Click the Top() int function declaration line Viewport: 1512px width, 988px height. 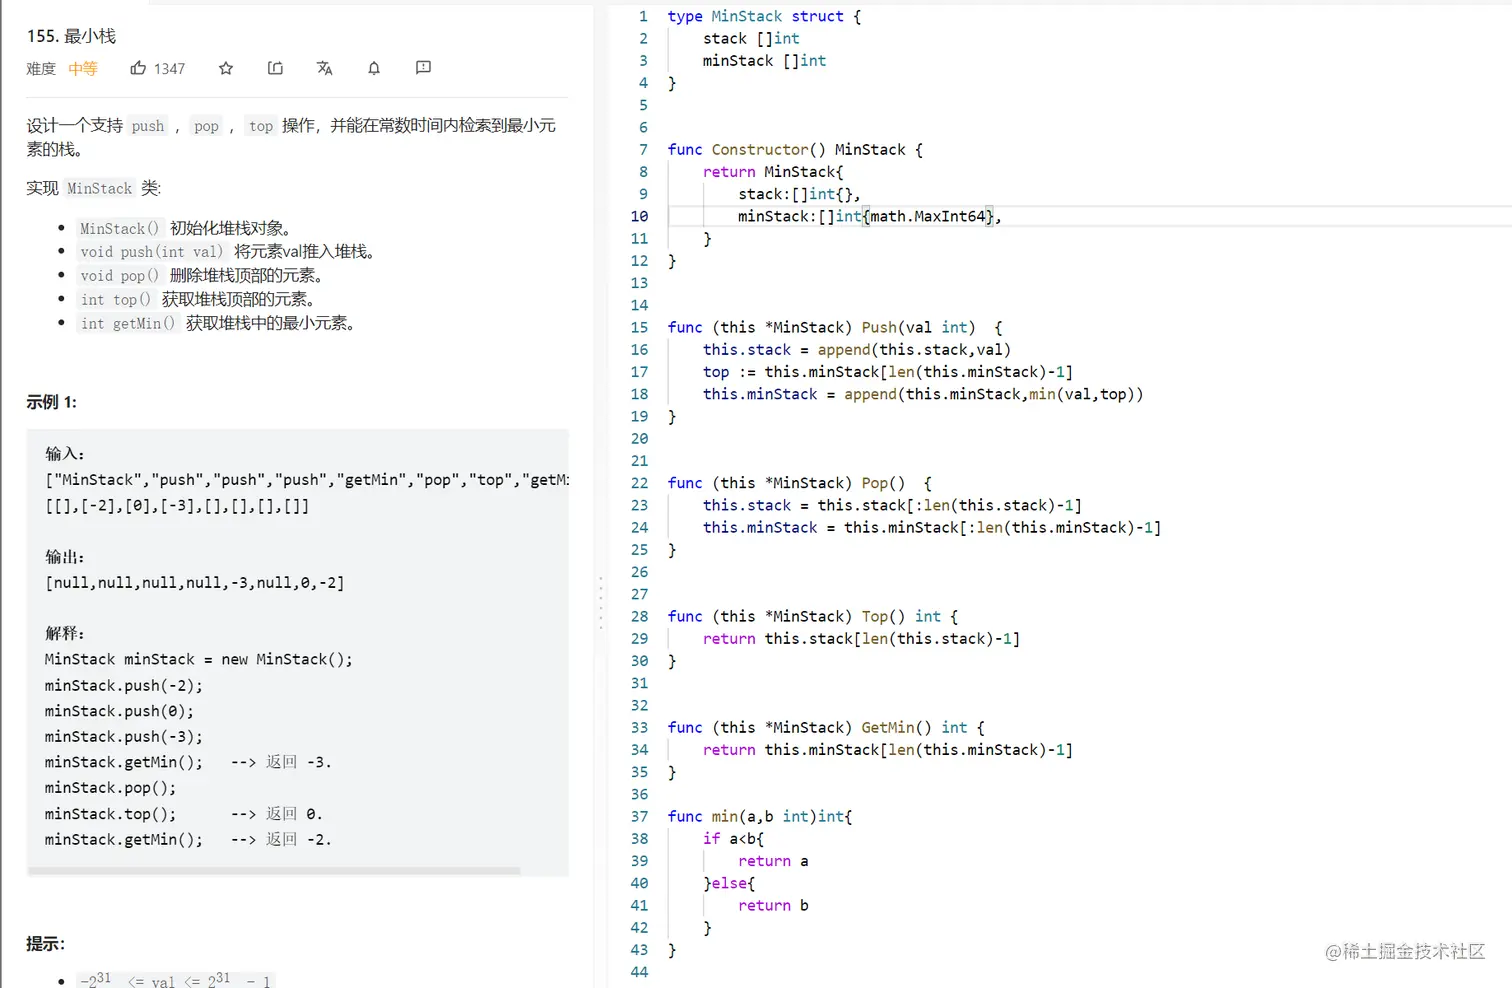point(813,617)
